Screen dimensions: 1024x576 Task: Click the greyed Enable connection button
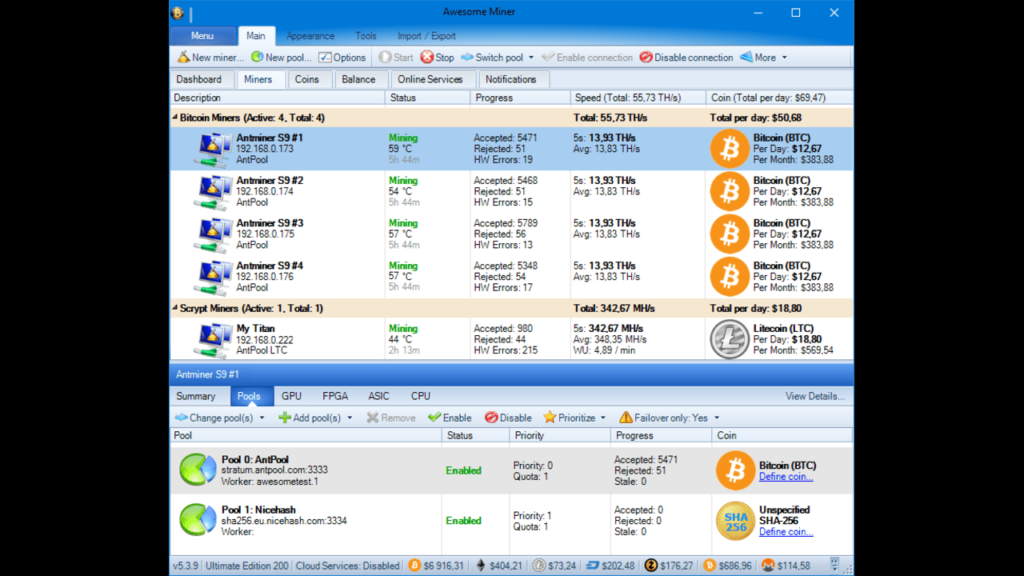pyautogui.click(x=587, y=57)
